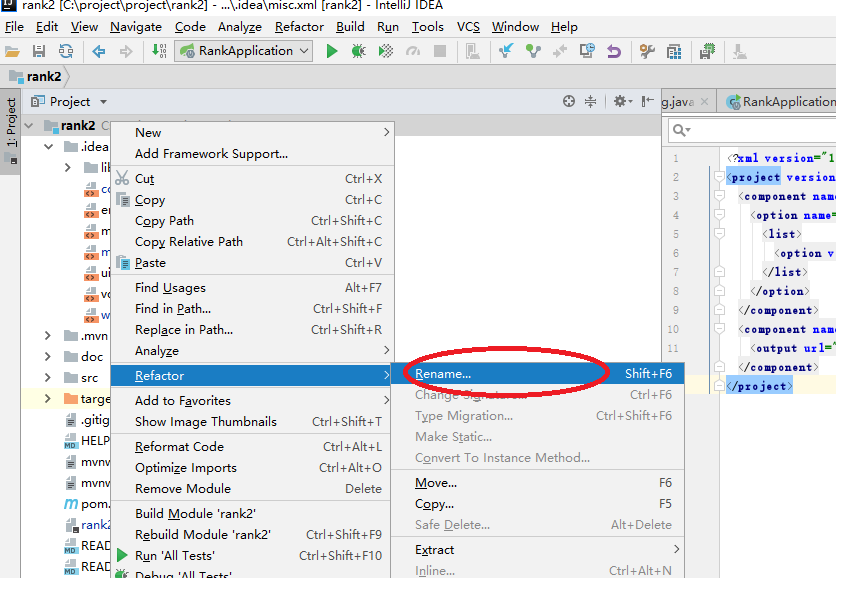Click the Back navigation arrow
Screen dimensions: 844x616
point(99,52)
